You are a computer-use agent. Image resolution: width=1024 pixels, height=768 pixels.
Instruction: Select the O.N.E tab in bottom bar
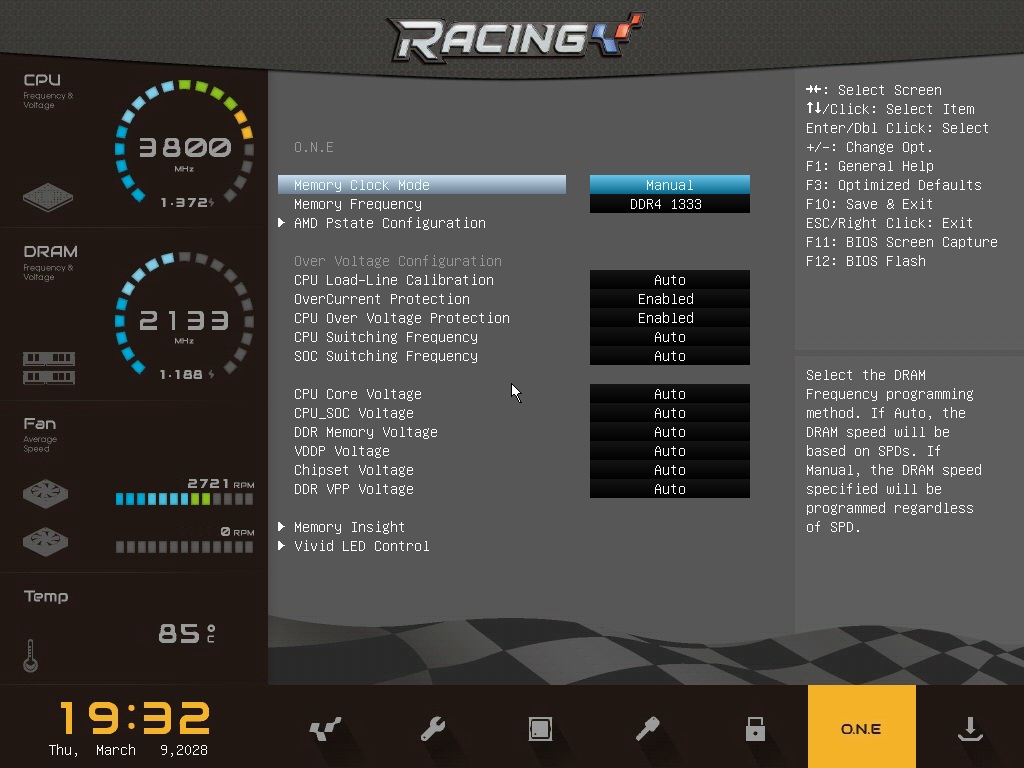tap(861, 729)
